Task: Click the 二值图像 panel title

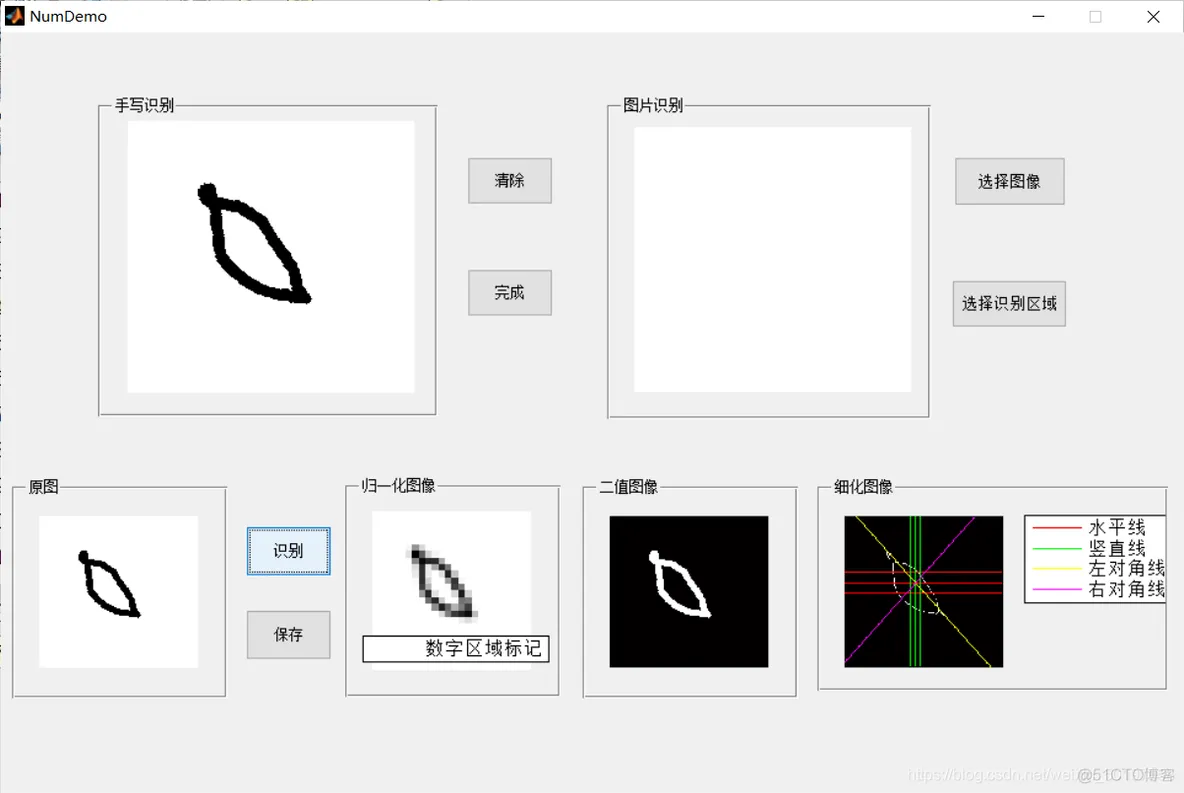Action: click(x=628, y=487)
